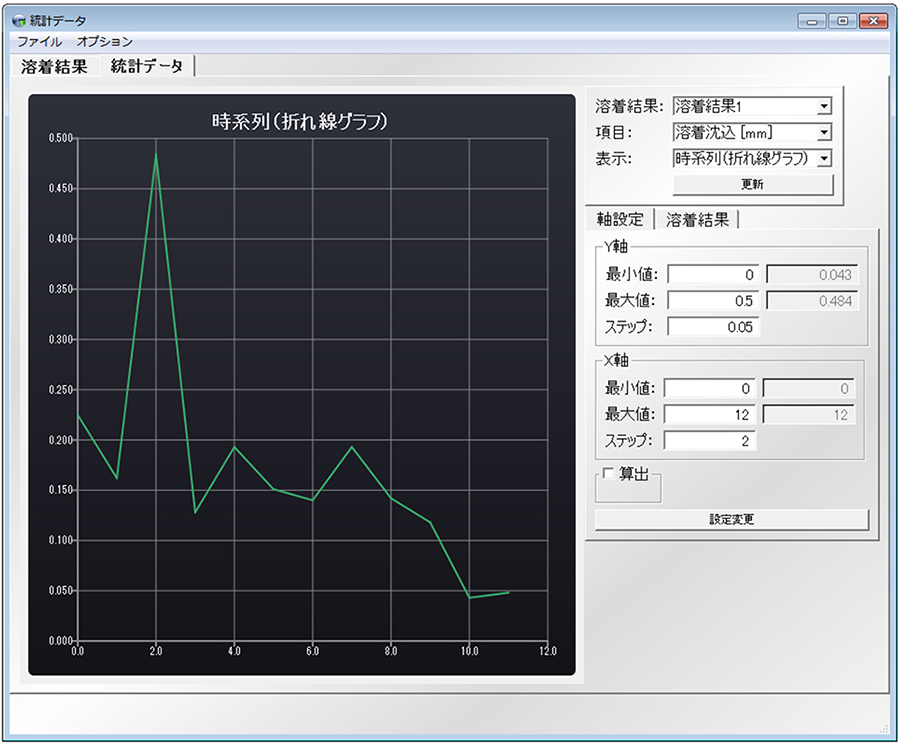Click the Y軸 最小値 input field
This screenshot has height=743, width=900.
[713, 274]
